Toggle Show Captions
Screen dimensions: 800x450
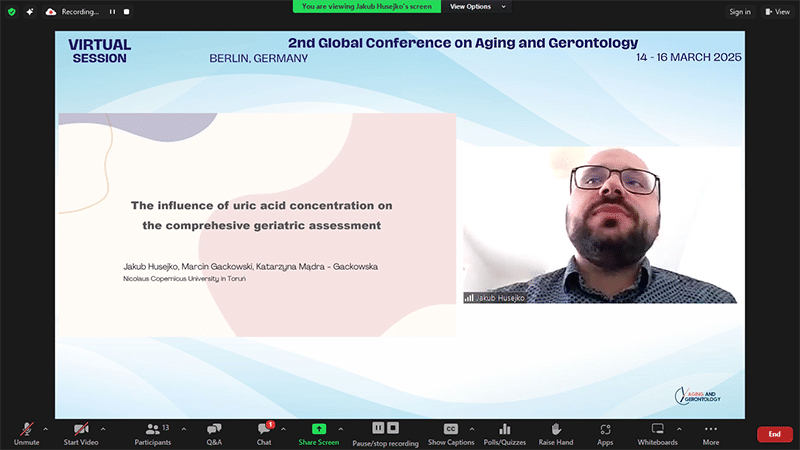(x=451, y=429)
